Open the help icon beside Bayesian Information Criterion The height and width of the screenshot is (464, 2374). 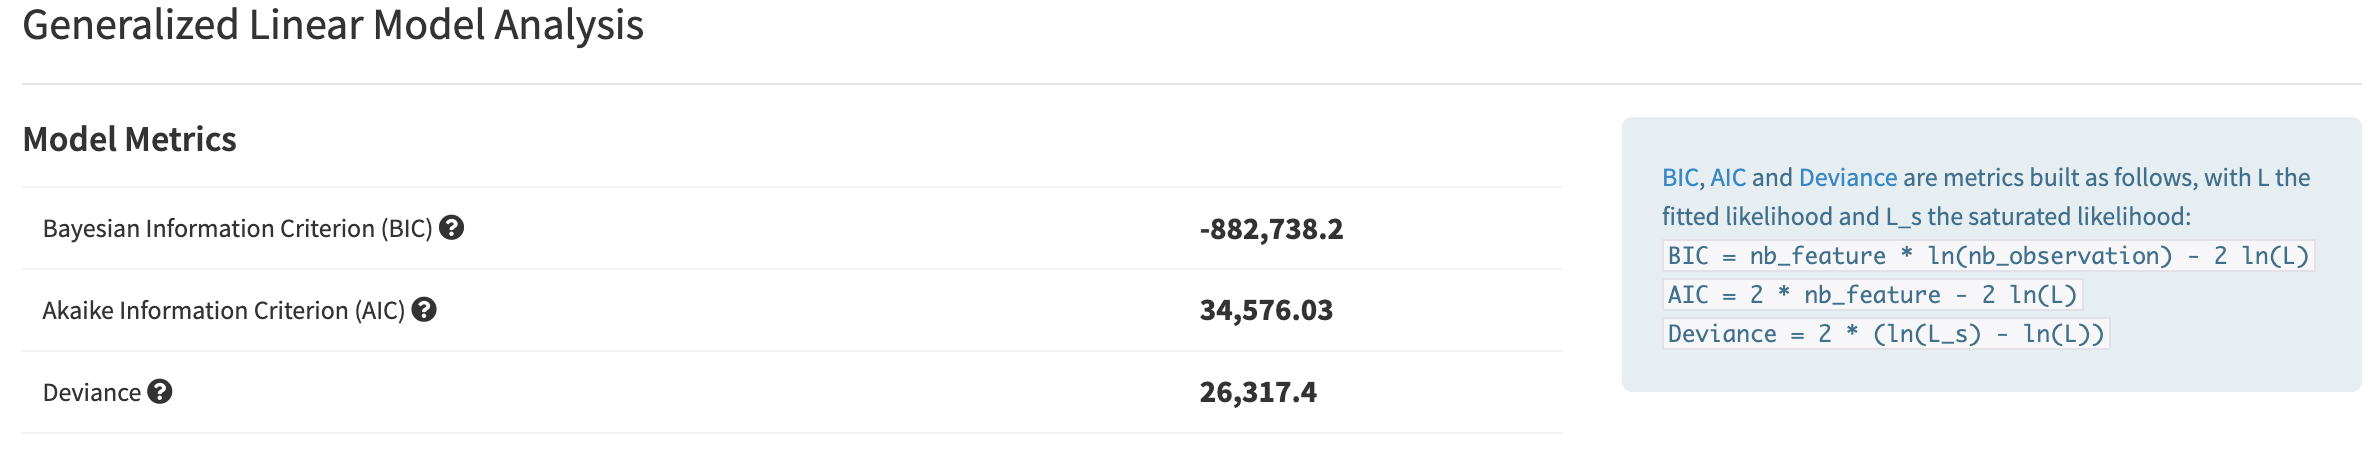[x=452, y=228]
